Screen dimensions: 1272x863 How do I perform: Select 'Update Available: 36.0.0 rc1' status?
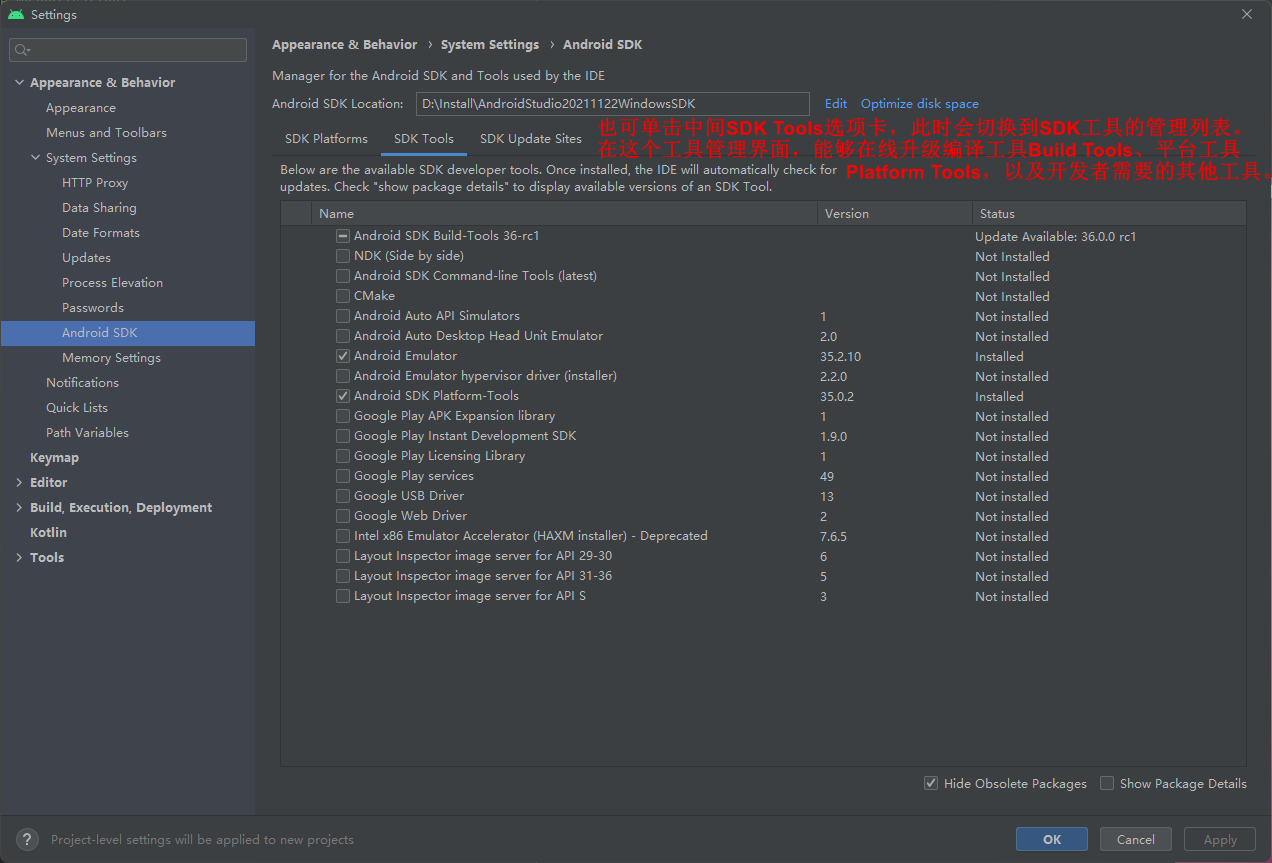coord(1056,237)
